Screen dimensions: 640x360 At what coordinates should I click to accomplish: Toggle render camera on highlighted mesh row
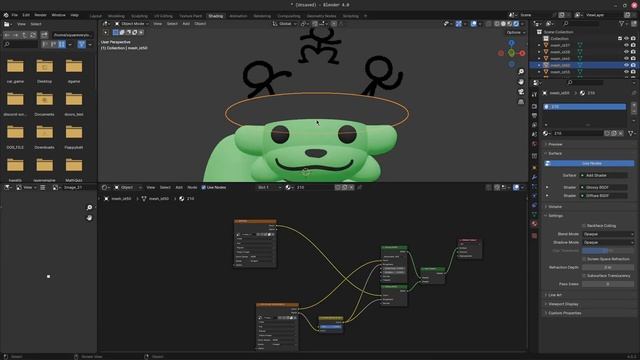[x=633, y=65]
